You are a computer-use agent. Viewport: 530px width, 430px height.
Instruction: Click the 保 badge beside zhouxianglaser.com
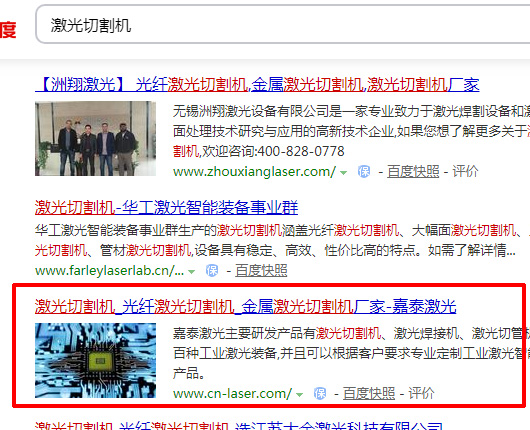point(364,172)
